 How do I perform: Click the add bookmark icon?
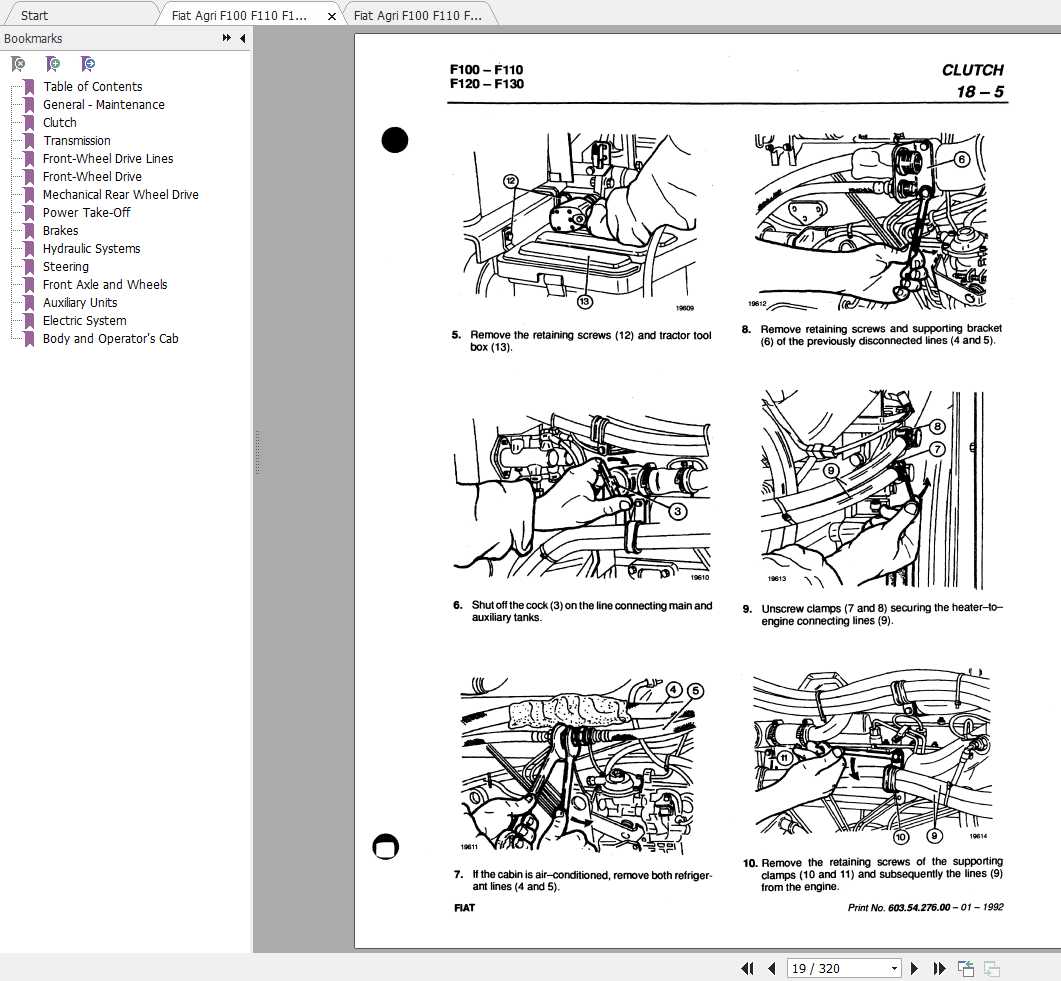pyautogui.click(x=53, y=64)
